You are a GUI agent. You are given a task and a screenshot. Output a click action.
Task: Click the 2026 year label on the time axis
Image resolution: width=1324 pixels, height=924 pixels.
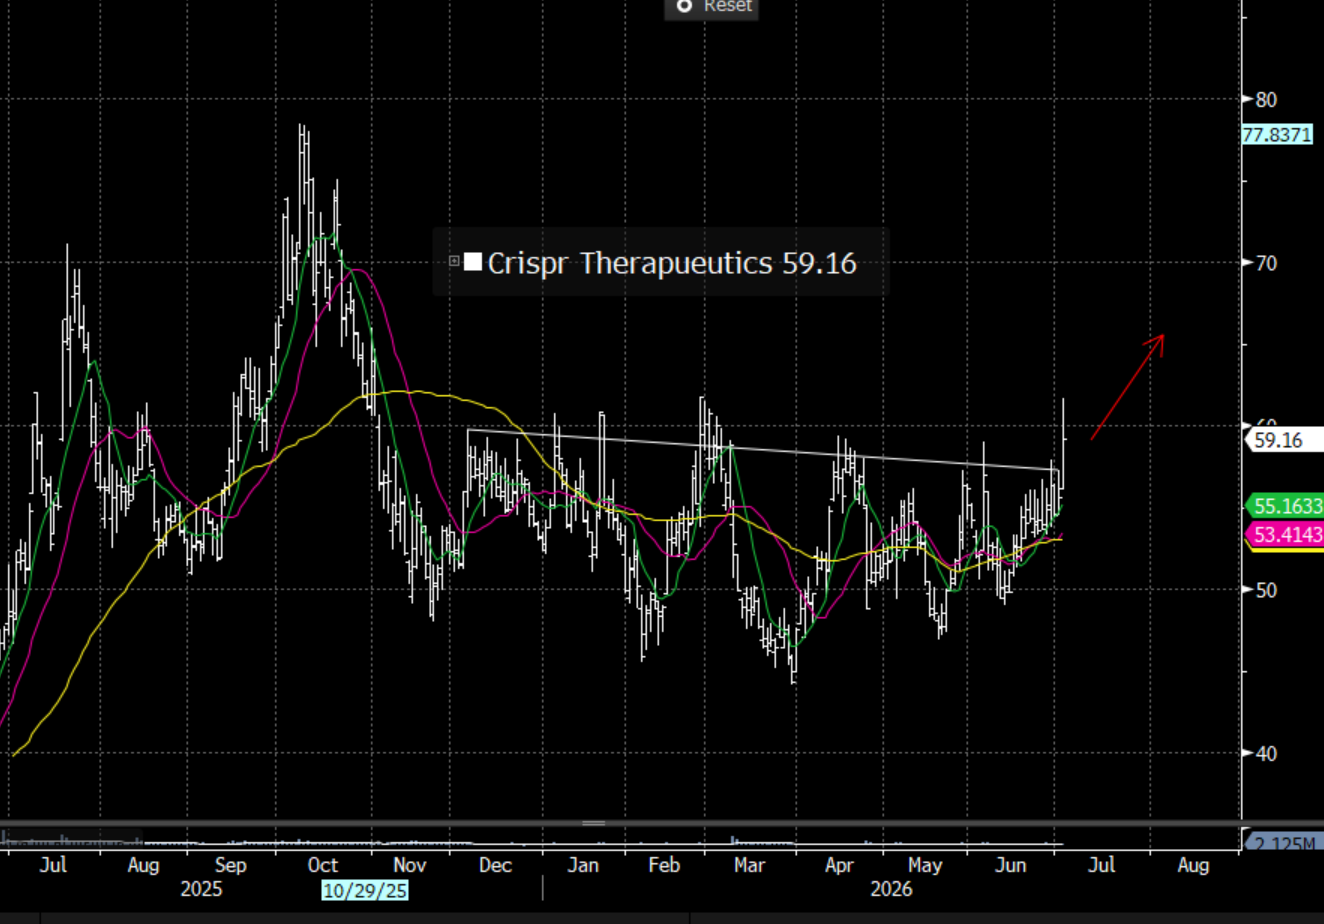pos(892,889)
